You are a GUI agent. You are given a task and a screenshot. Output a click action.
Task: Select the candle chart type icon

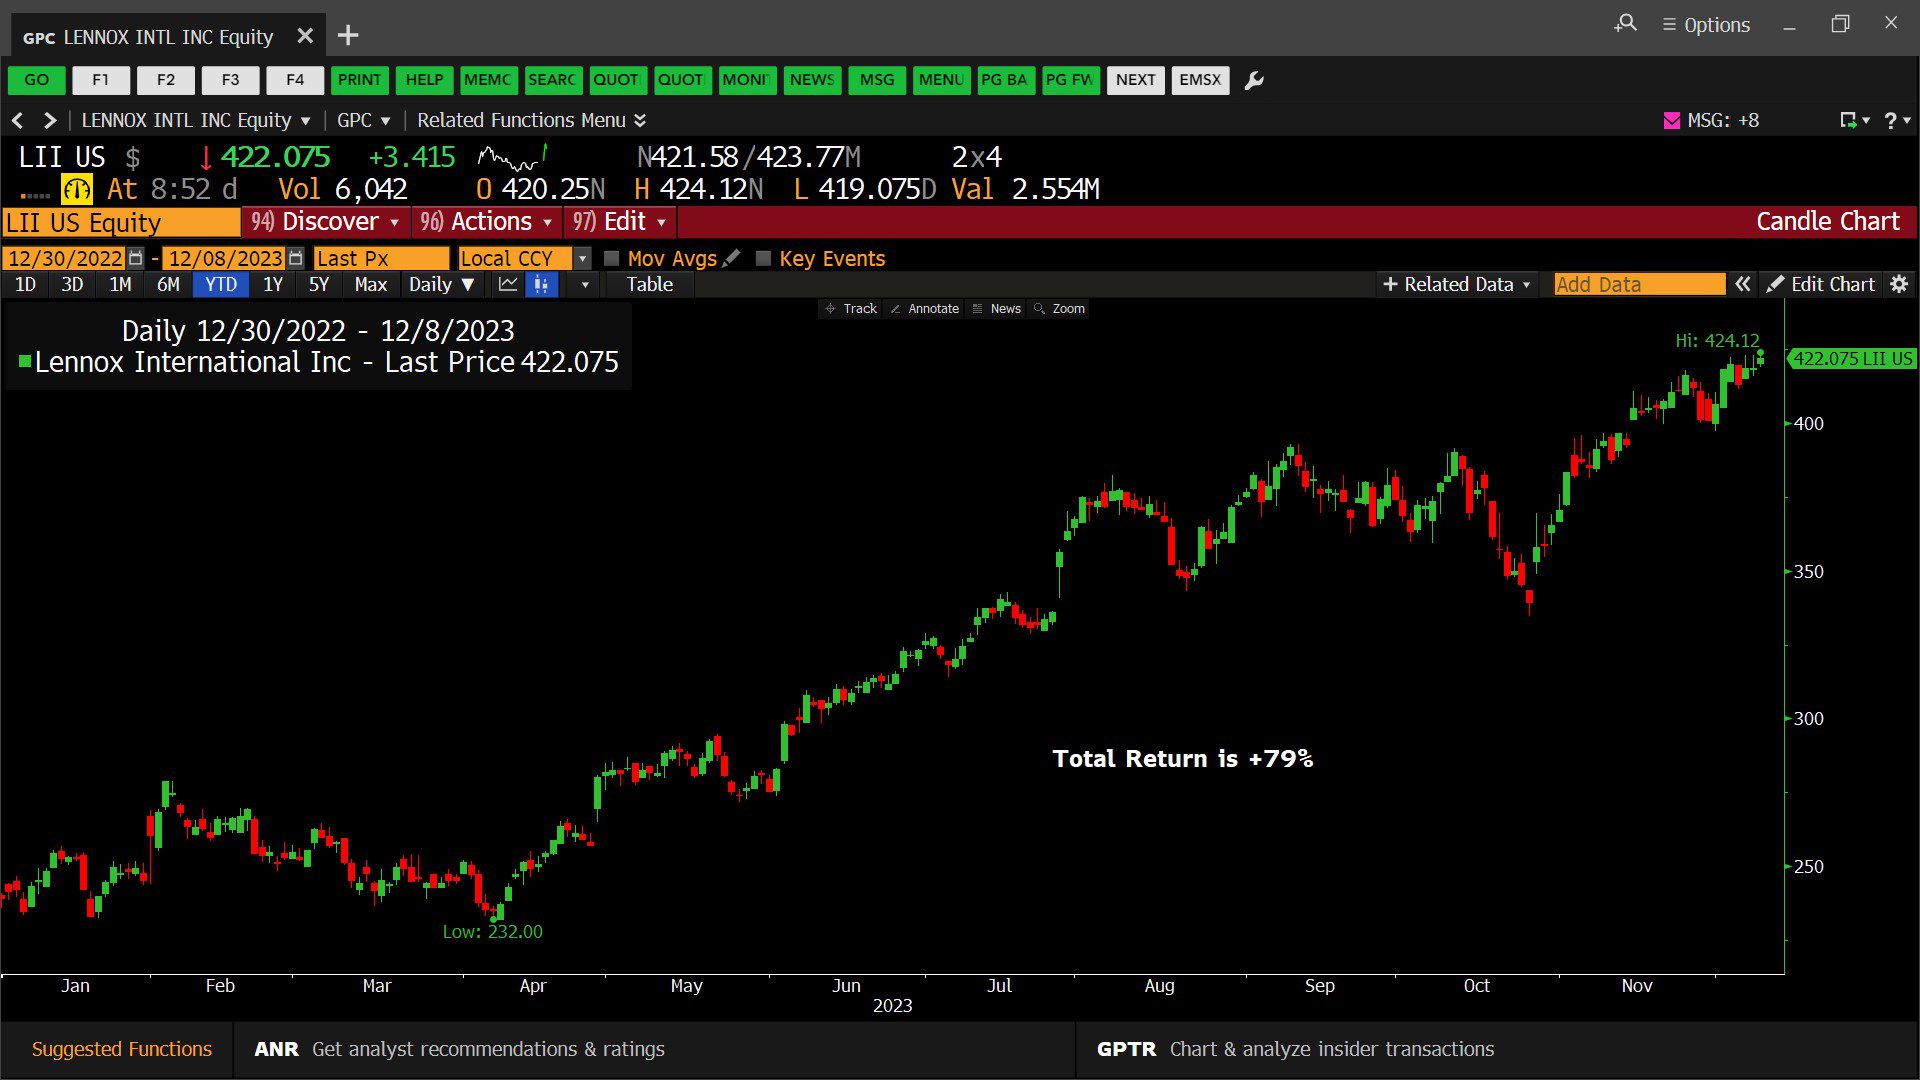point(541,284)
